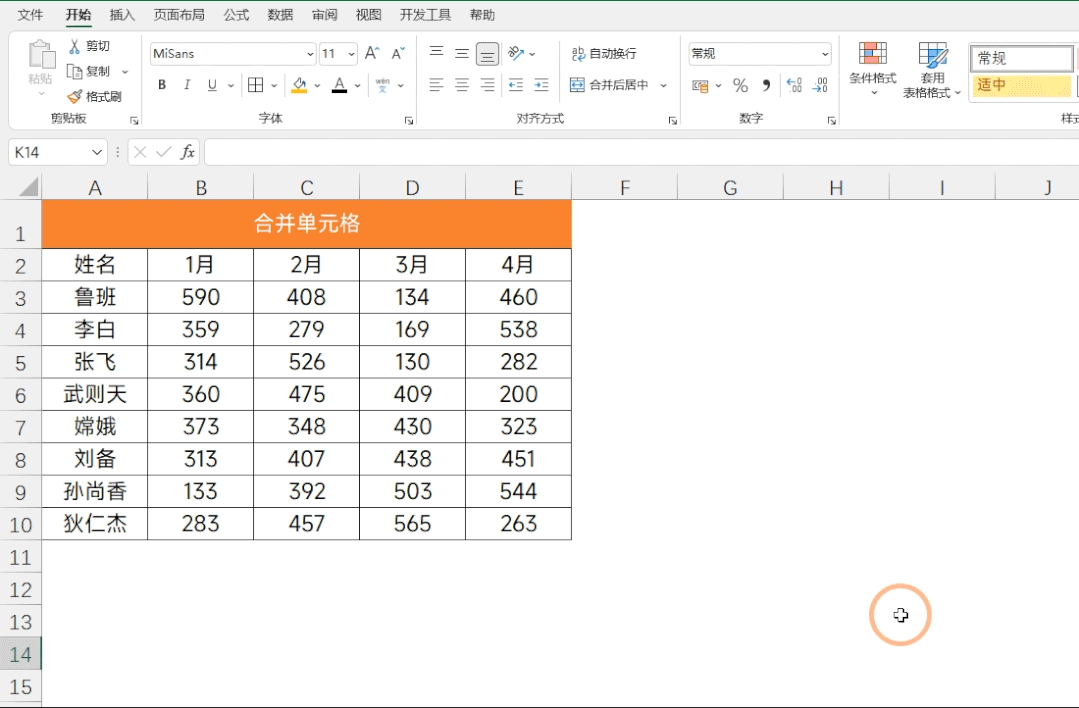Toggle bottom vertical alignment button

point(487,54)
